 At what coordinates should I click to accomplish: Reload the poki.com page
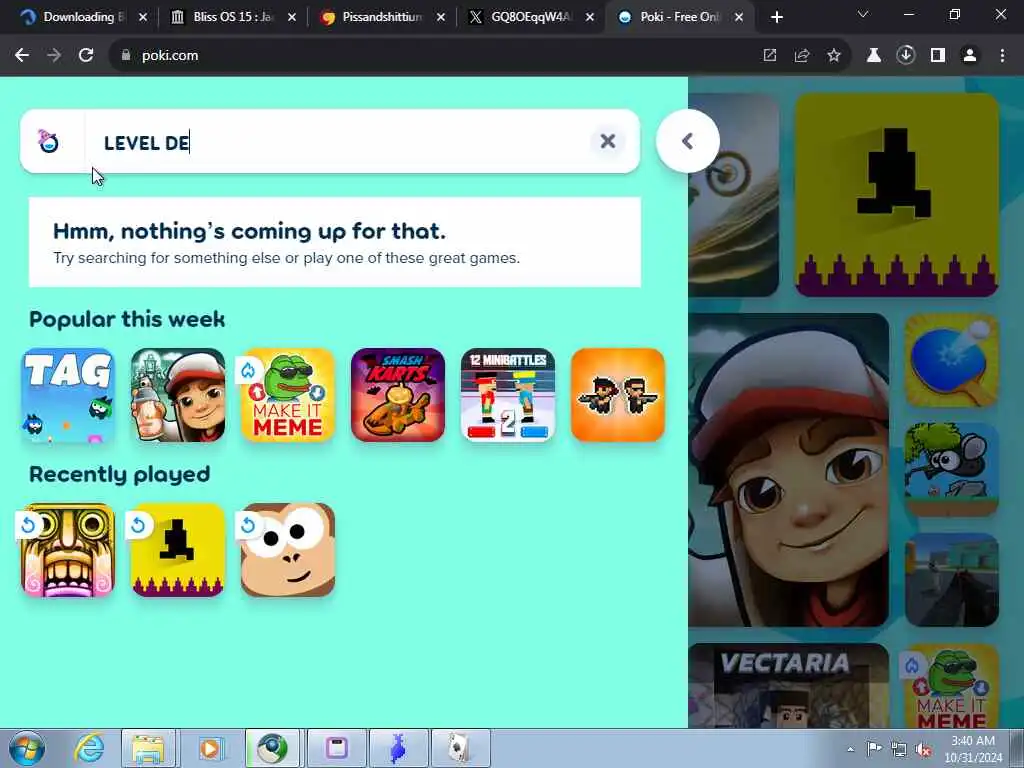pyautogui.click(x=86, y=56)
